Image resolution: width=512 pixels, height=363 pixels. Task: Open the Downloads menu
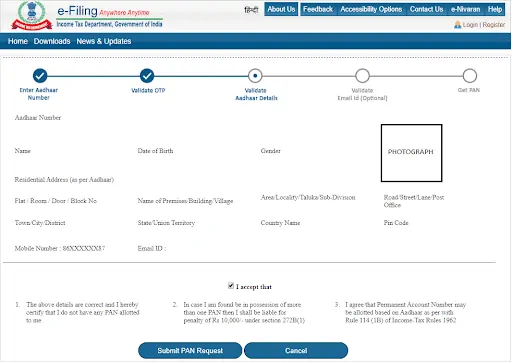pyautogui.click(x=52, y=41)
